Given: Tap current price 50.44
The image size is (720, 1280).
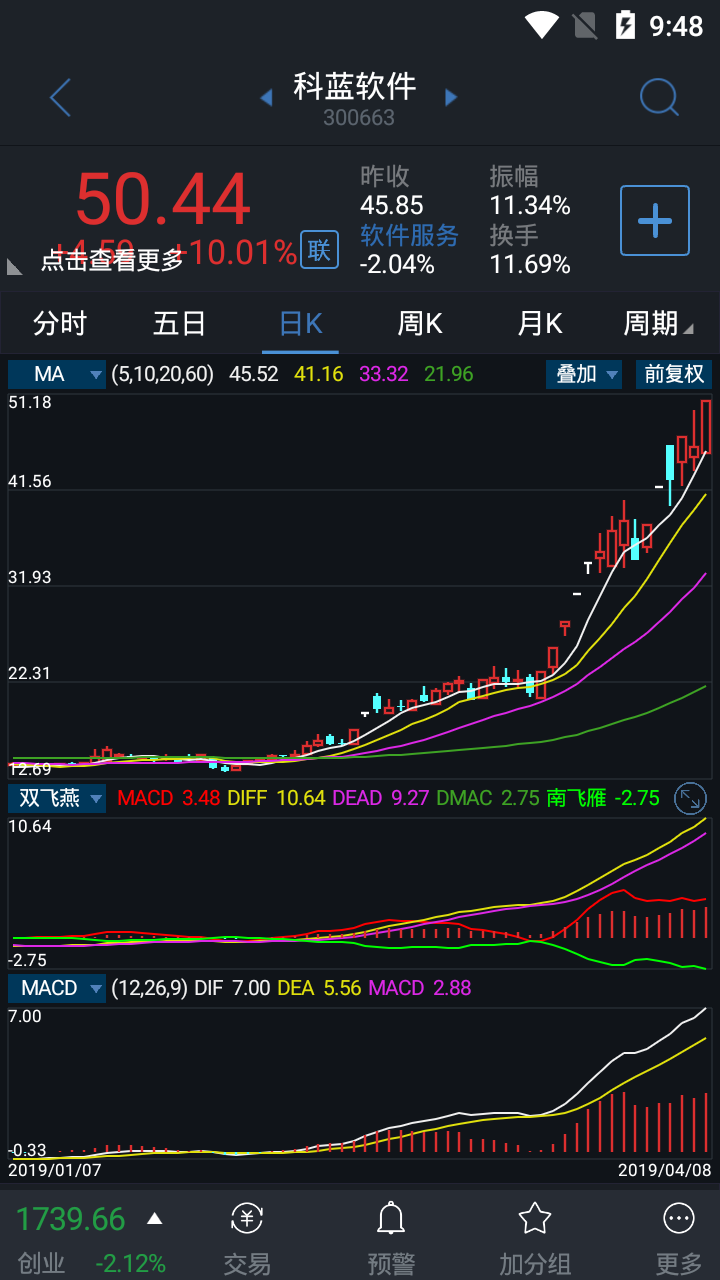Looking at the screenshot, I should 163,199.
